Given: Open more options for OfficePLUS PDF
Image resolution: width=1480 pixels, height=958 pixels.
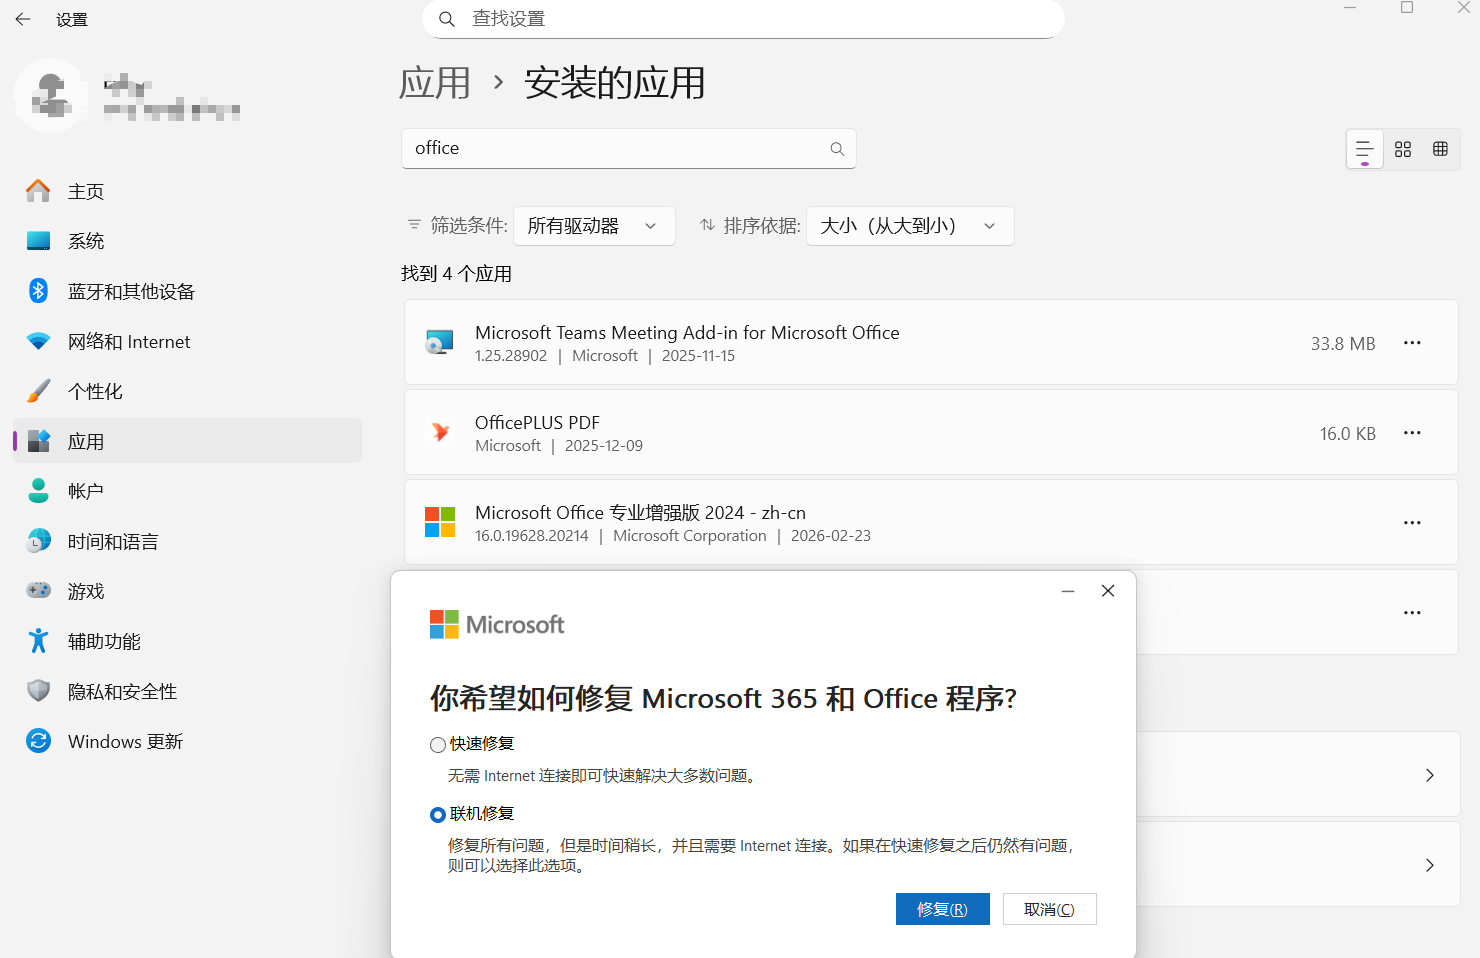Looking at the screenshot, I should coord(1412,433).
